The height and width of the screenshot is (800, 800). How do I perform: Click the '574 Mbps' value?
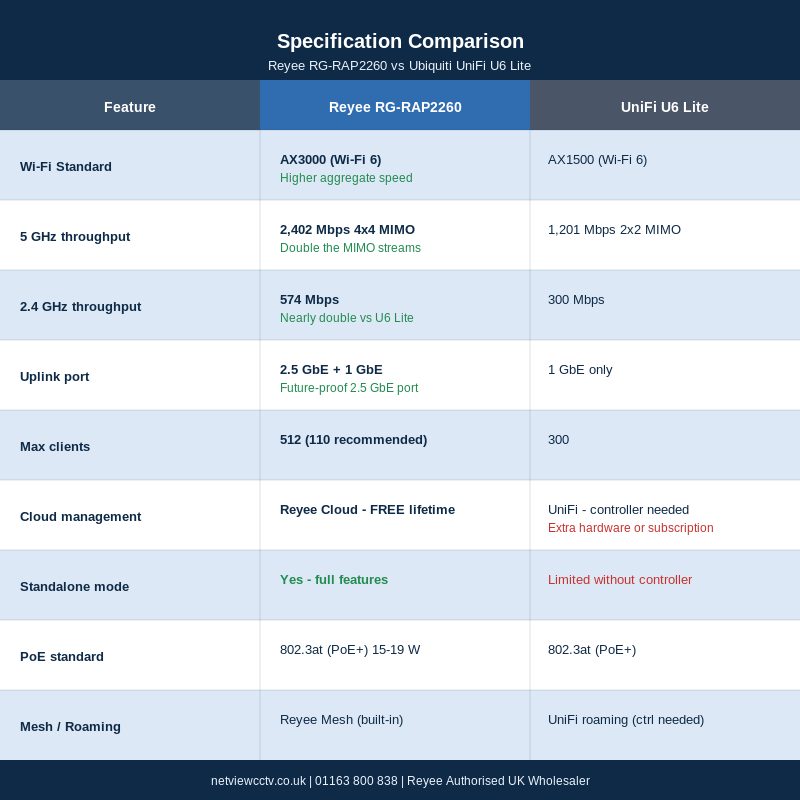coord(310,299)
